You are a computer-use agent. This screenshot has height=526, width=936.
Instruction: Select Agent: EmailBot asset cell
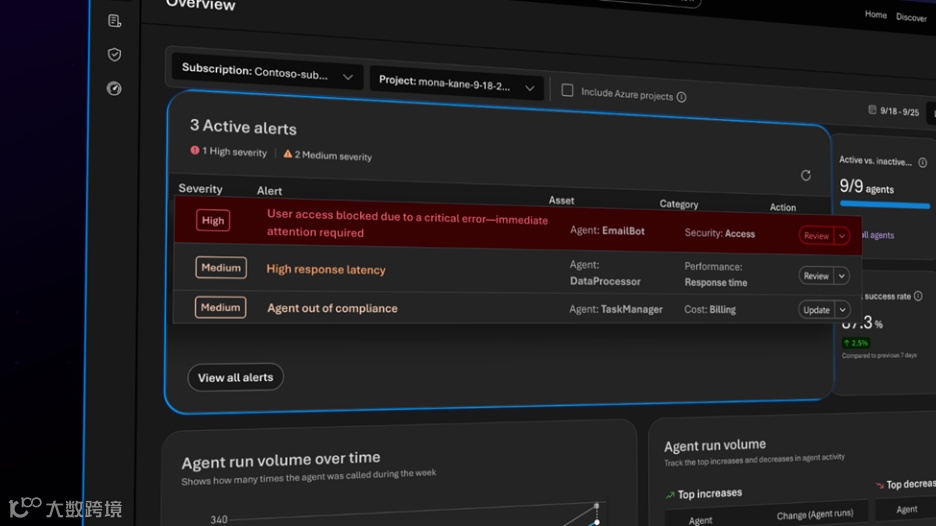pyautogui.click(x=607, y=230)
